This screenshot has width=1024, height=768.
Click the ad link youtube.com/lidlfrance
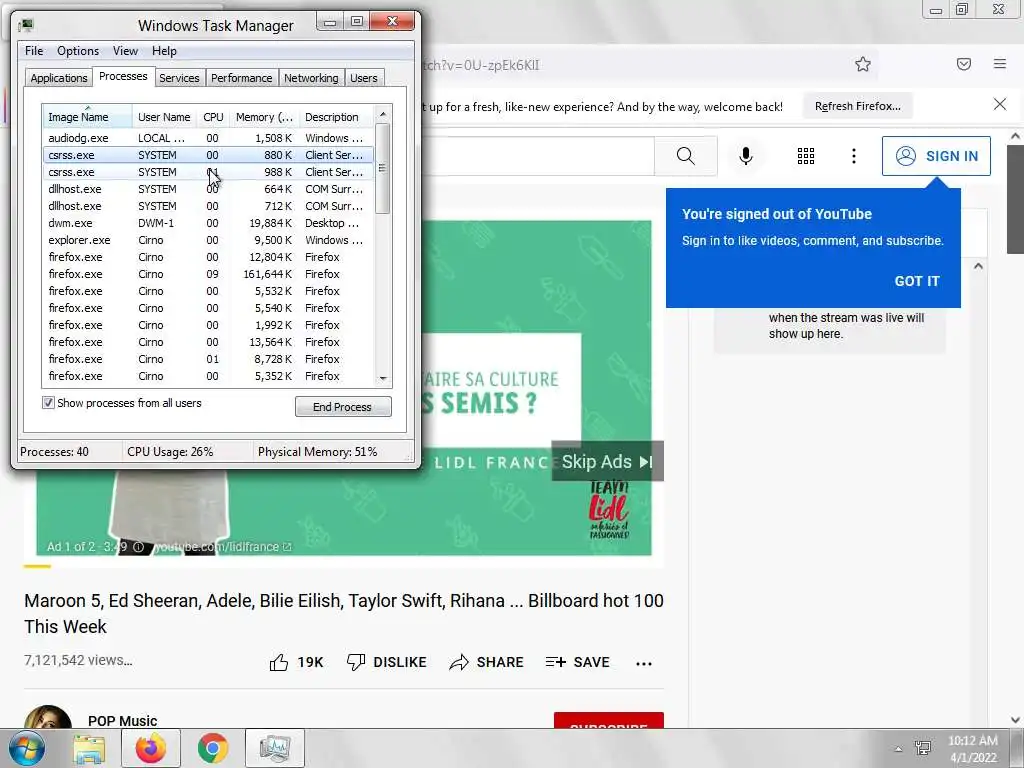(x=222, y=547)
